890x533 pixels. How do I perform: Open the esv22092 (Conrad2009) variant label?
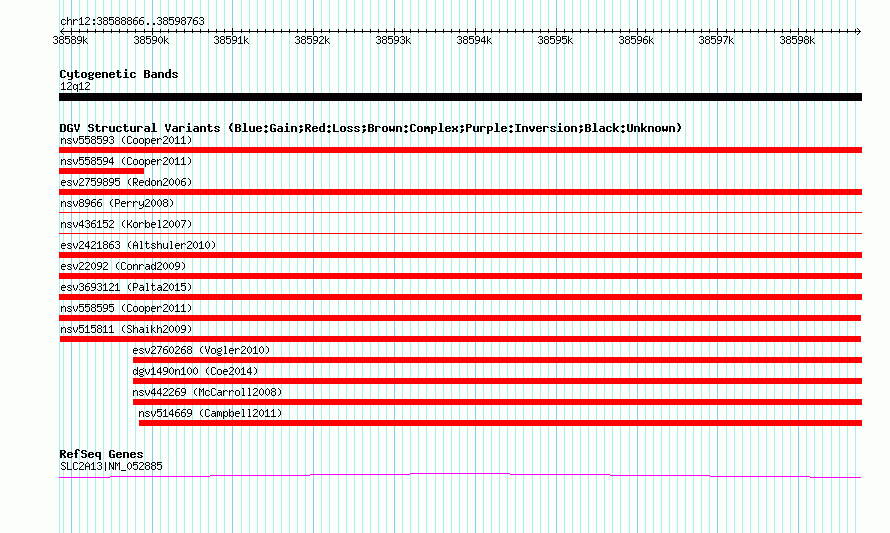tap(123, 266)
